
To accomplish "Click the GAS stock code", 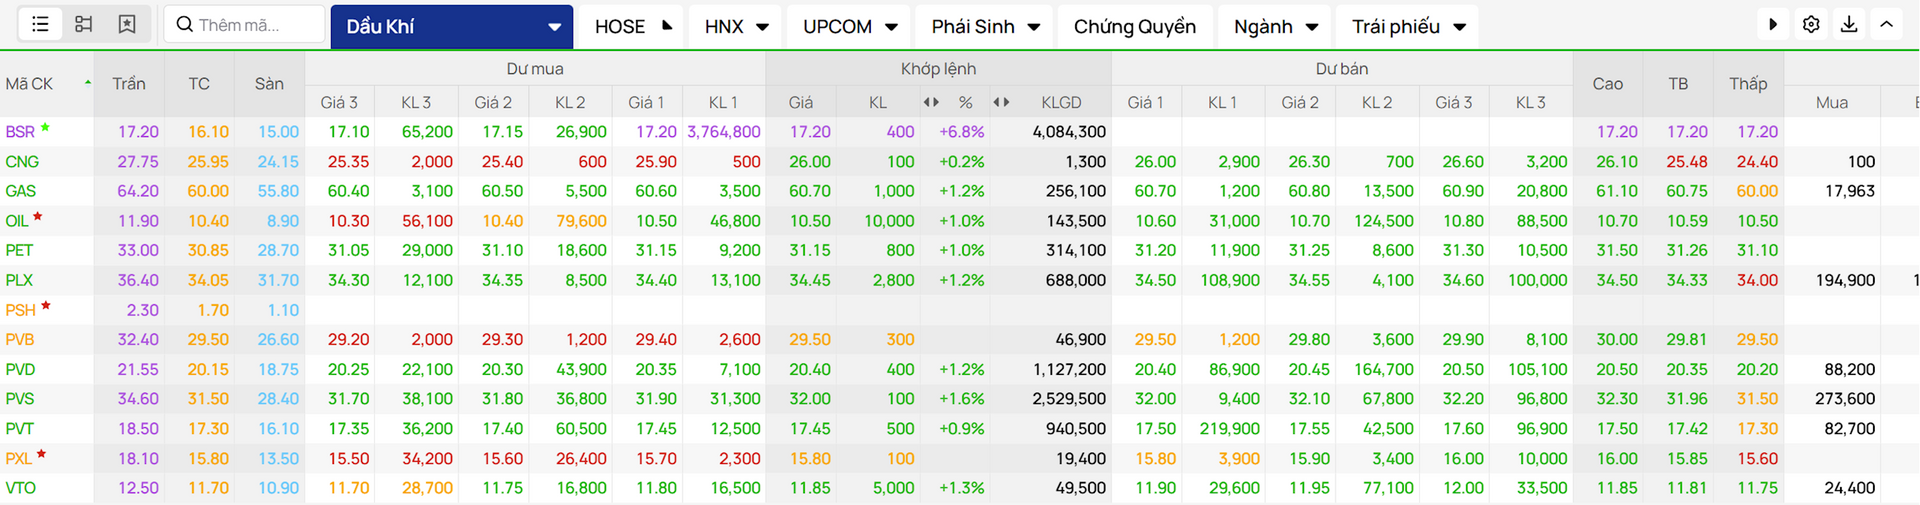I will 20,191.
